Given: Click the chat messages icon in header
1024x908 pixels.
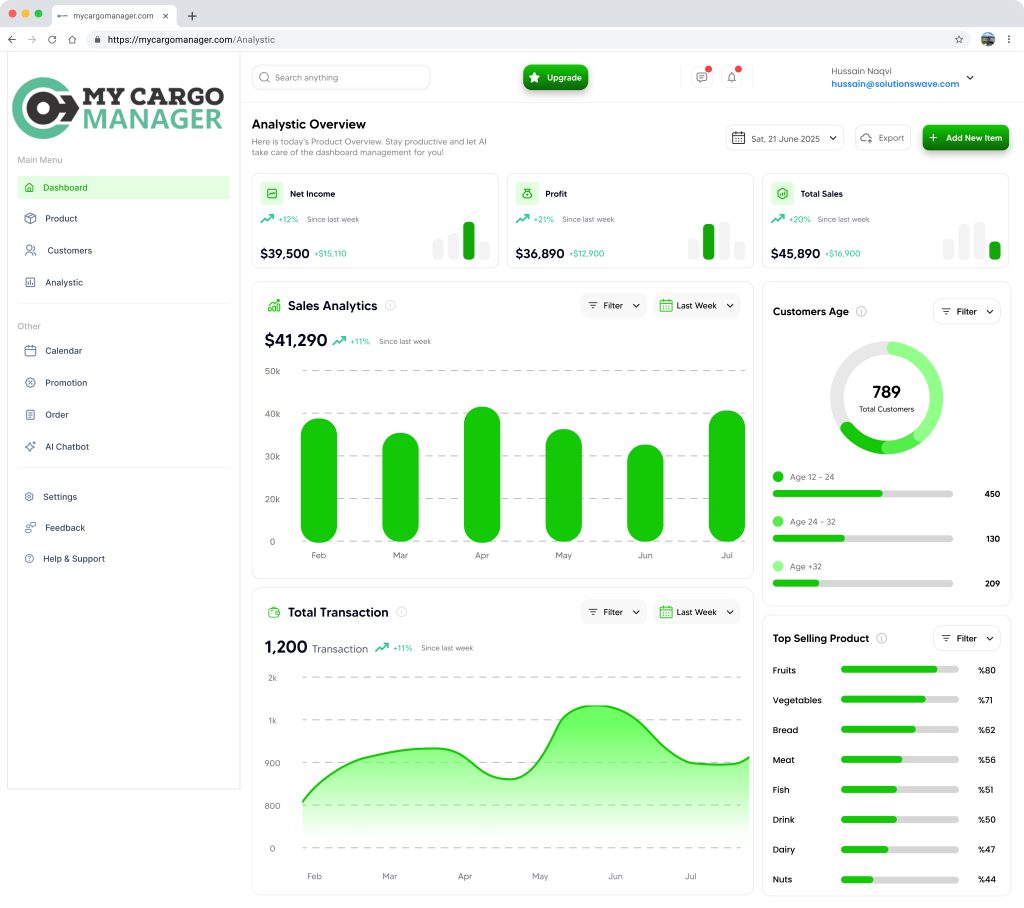Looking at the screenshot, I should pos(702,78).
